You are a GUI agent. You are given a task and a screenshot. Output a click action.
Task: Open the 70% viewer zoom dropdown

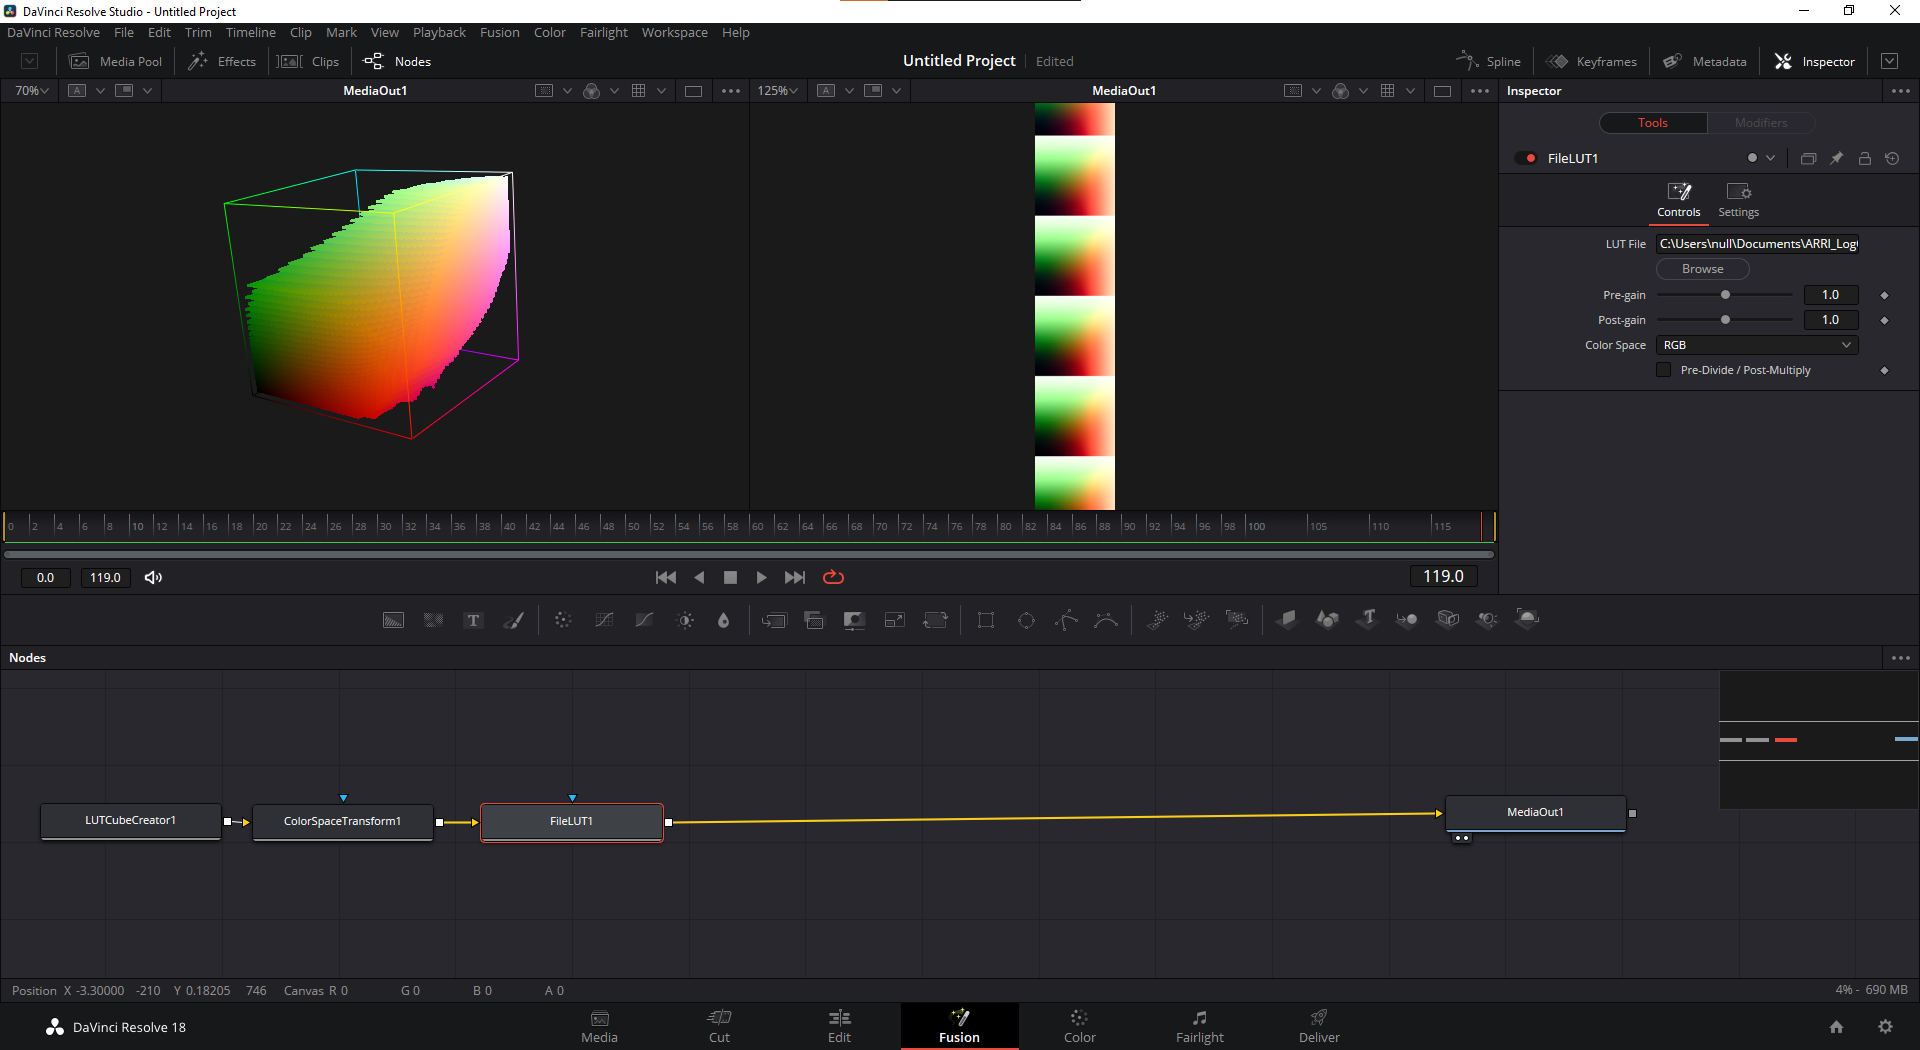click(32, 91)
